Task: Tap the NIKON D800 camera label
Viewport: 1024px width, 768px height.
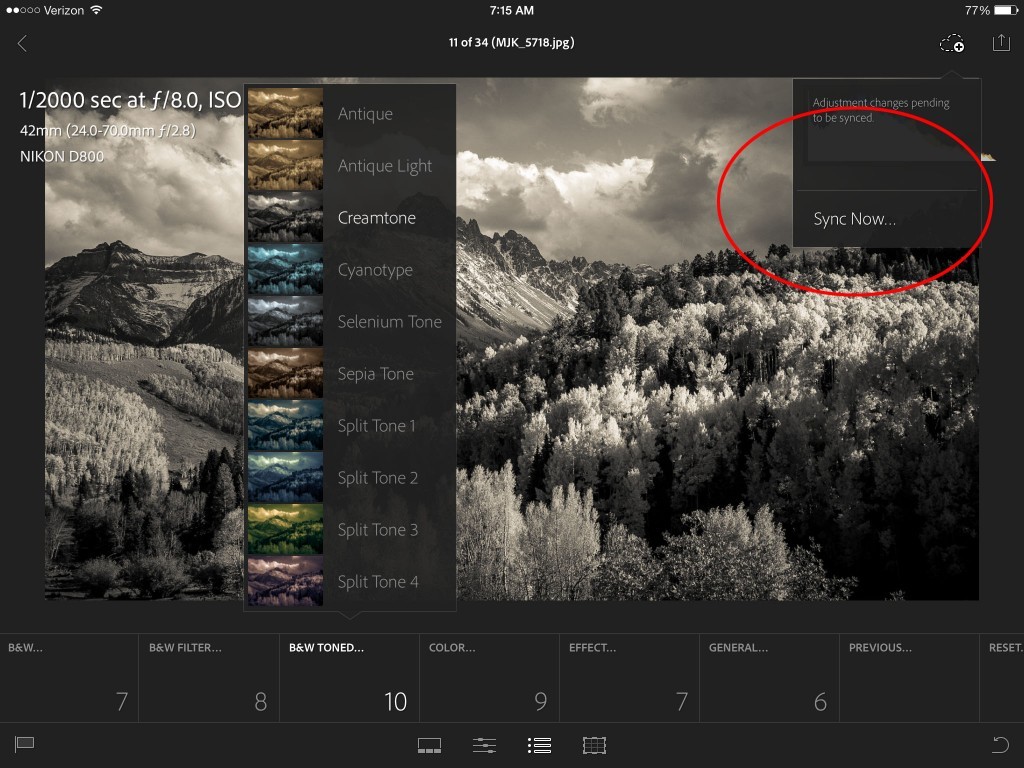Action: coord(61,157)
